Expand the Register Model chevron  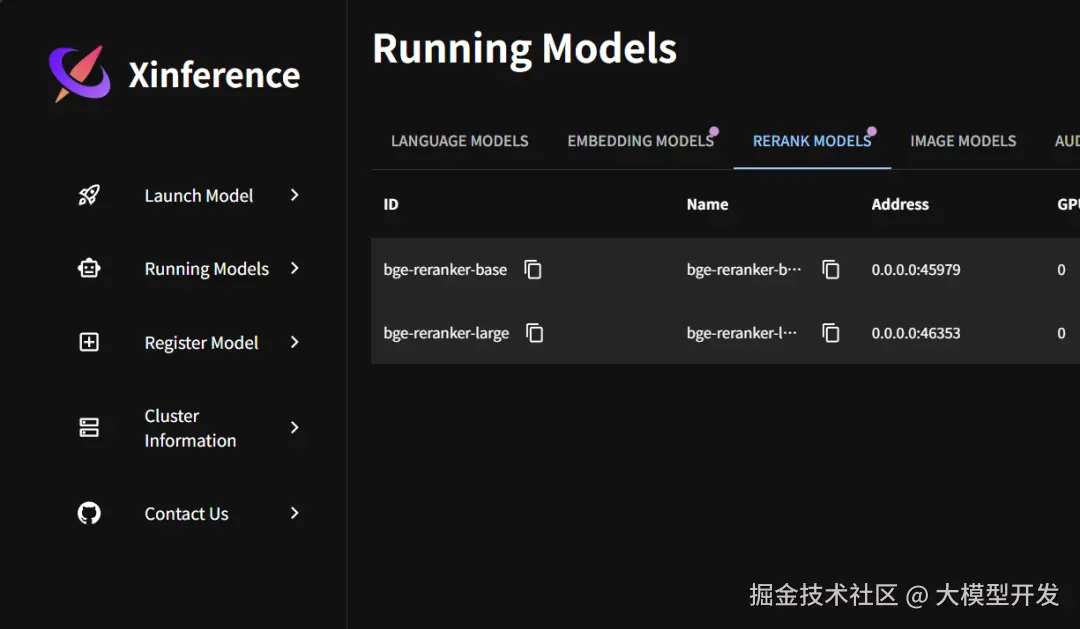(x=294, y=342)
